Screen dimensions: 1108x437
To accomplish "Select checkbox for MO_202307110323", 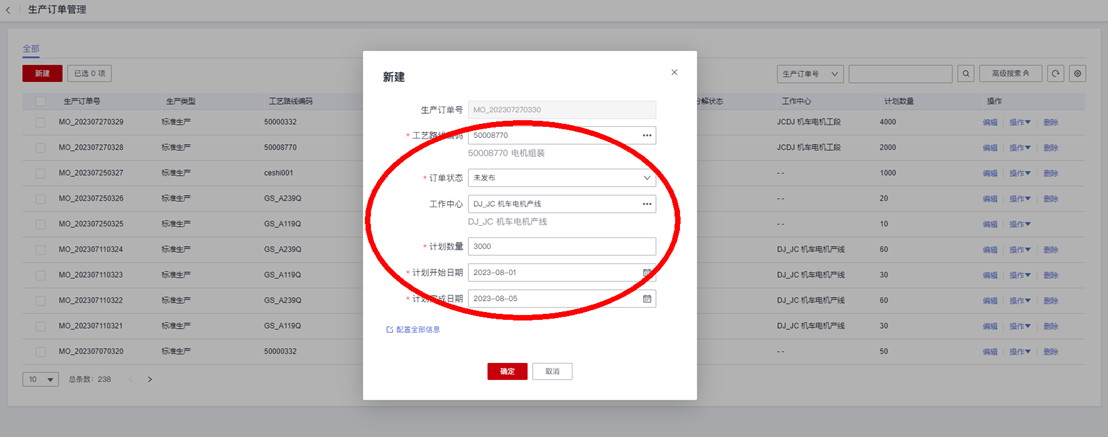I will coord(41,275).
